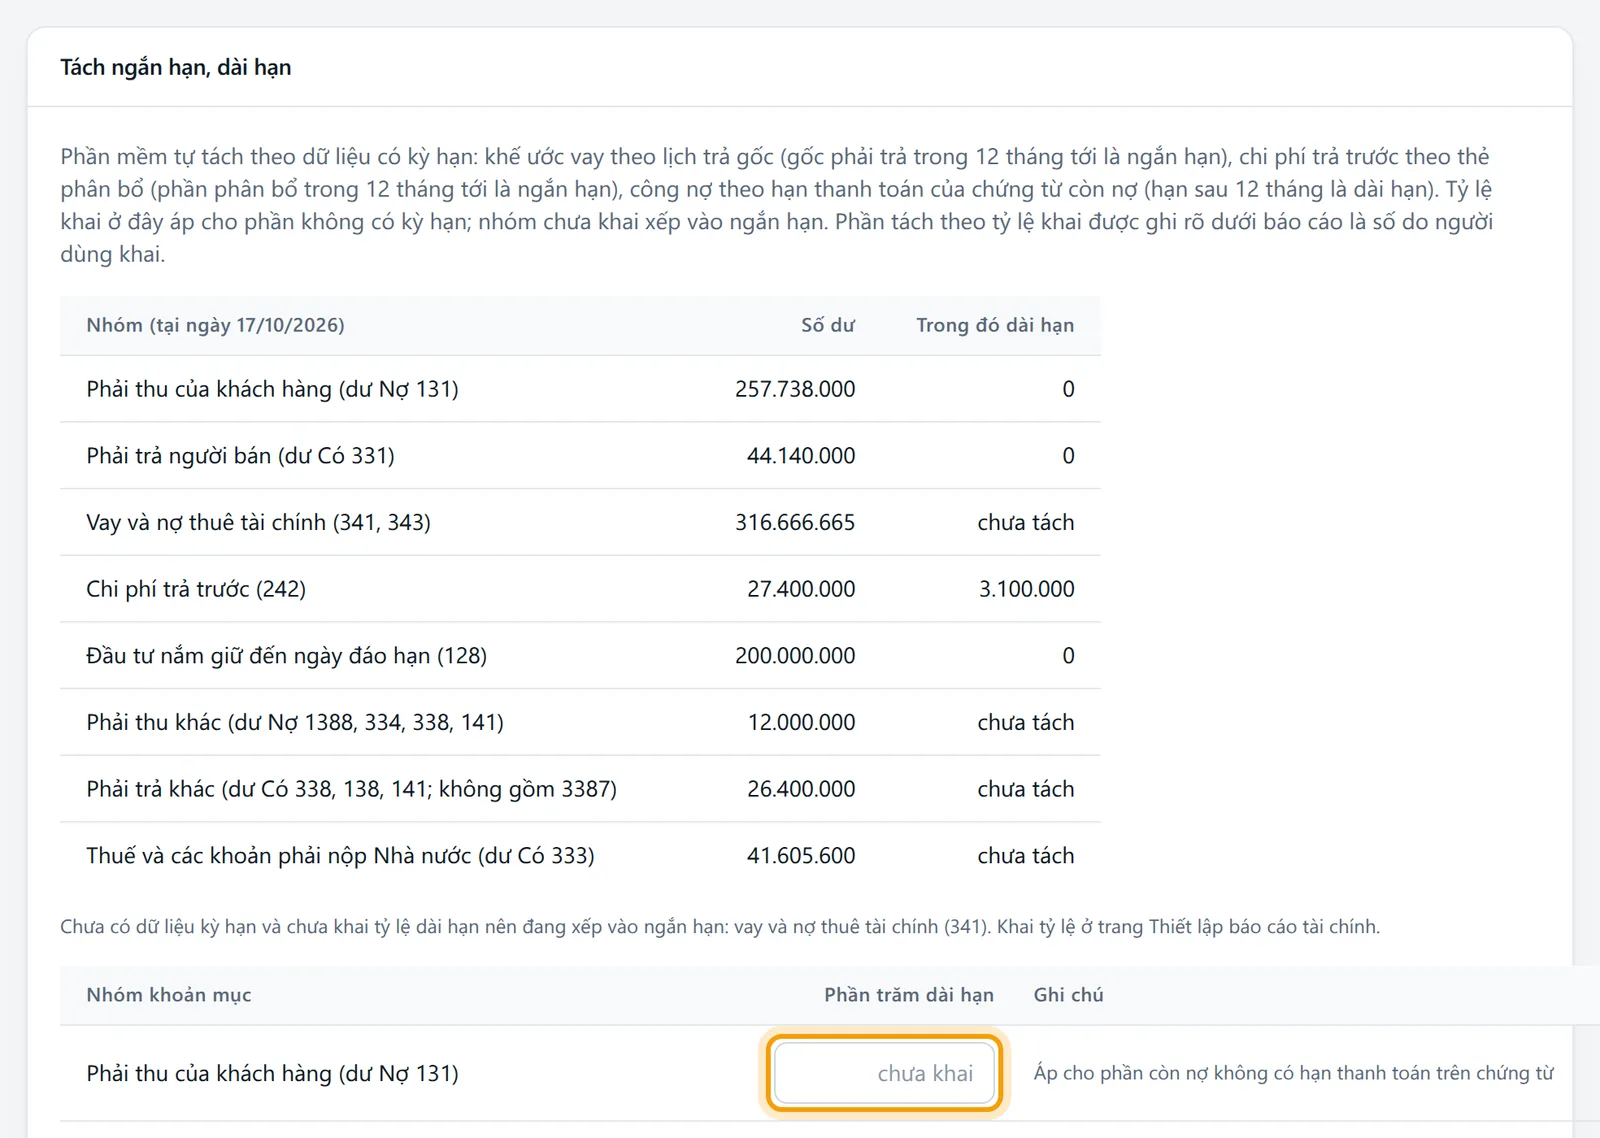Click 'chưa tách' in the 26.400.000 row
The image size is (1600, 1138).
click(1026, 789)
